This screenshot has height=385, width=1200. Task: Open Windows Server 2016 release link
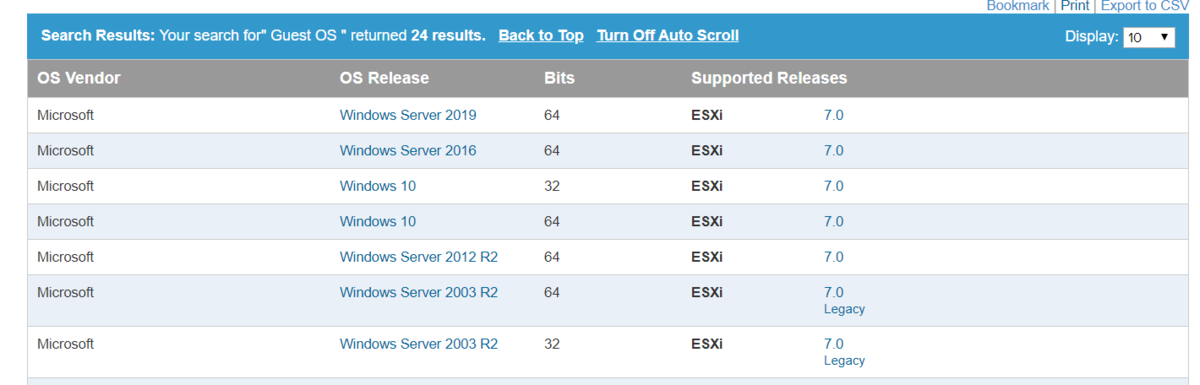pyautogui.click(x=408, y=150)
